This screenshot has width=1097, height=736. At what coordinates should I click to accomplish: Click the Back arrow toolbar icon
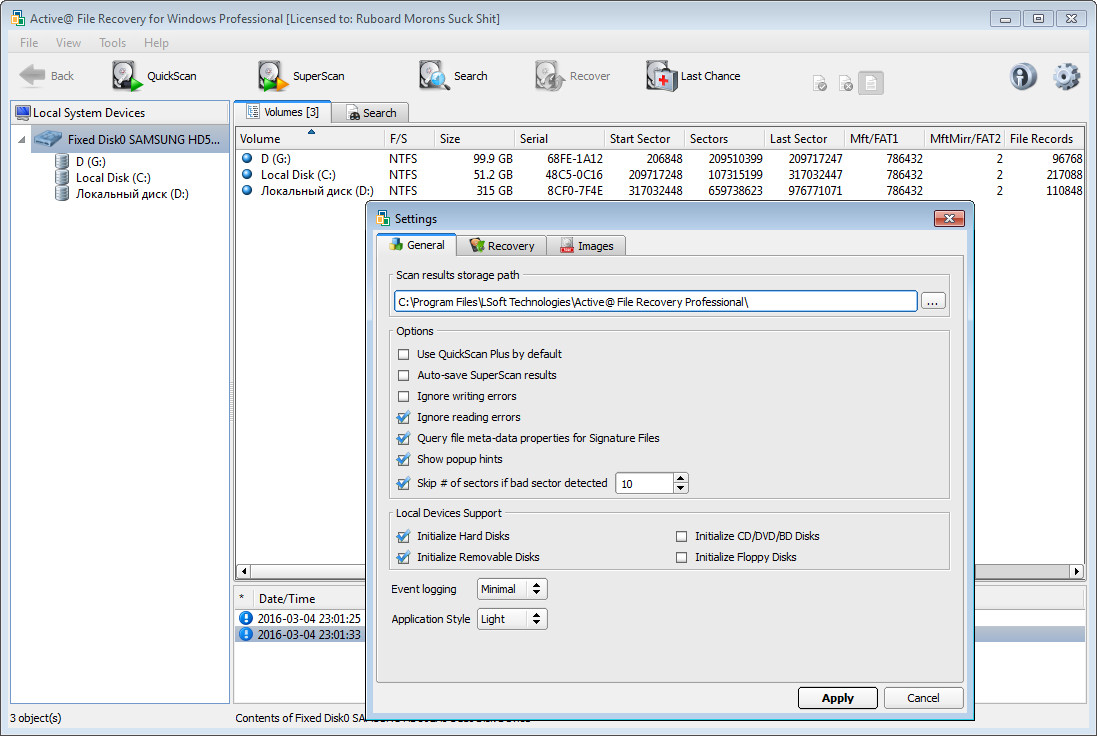click(31, 76)
